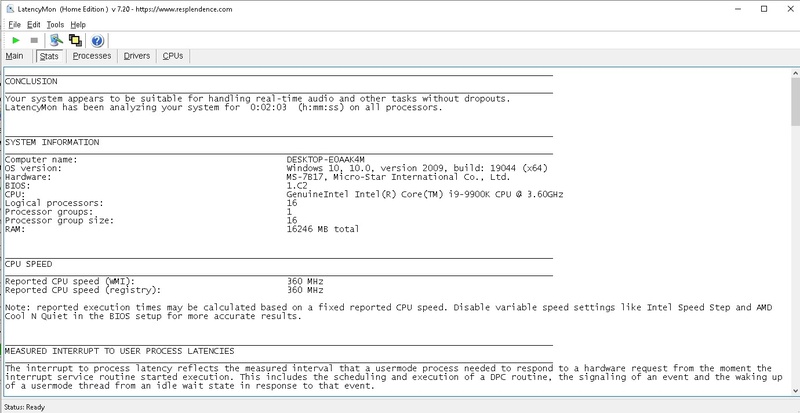
Task: Open the Edit menu
Action: [x=34, y=25]
